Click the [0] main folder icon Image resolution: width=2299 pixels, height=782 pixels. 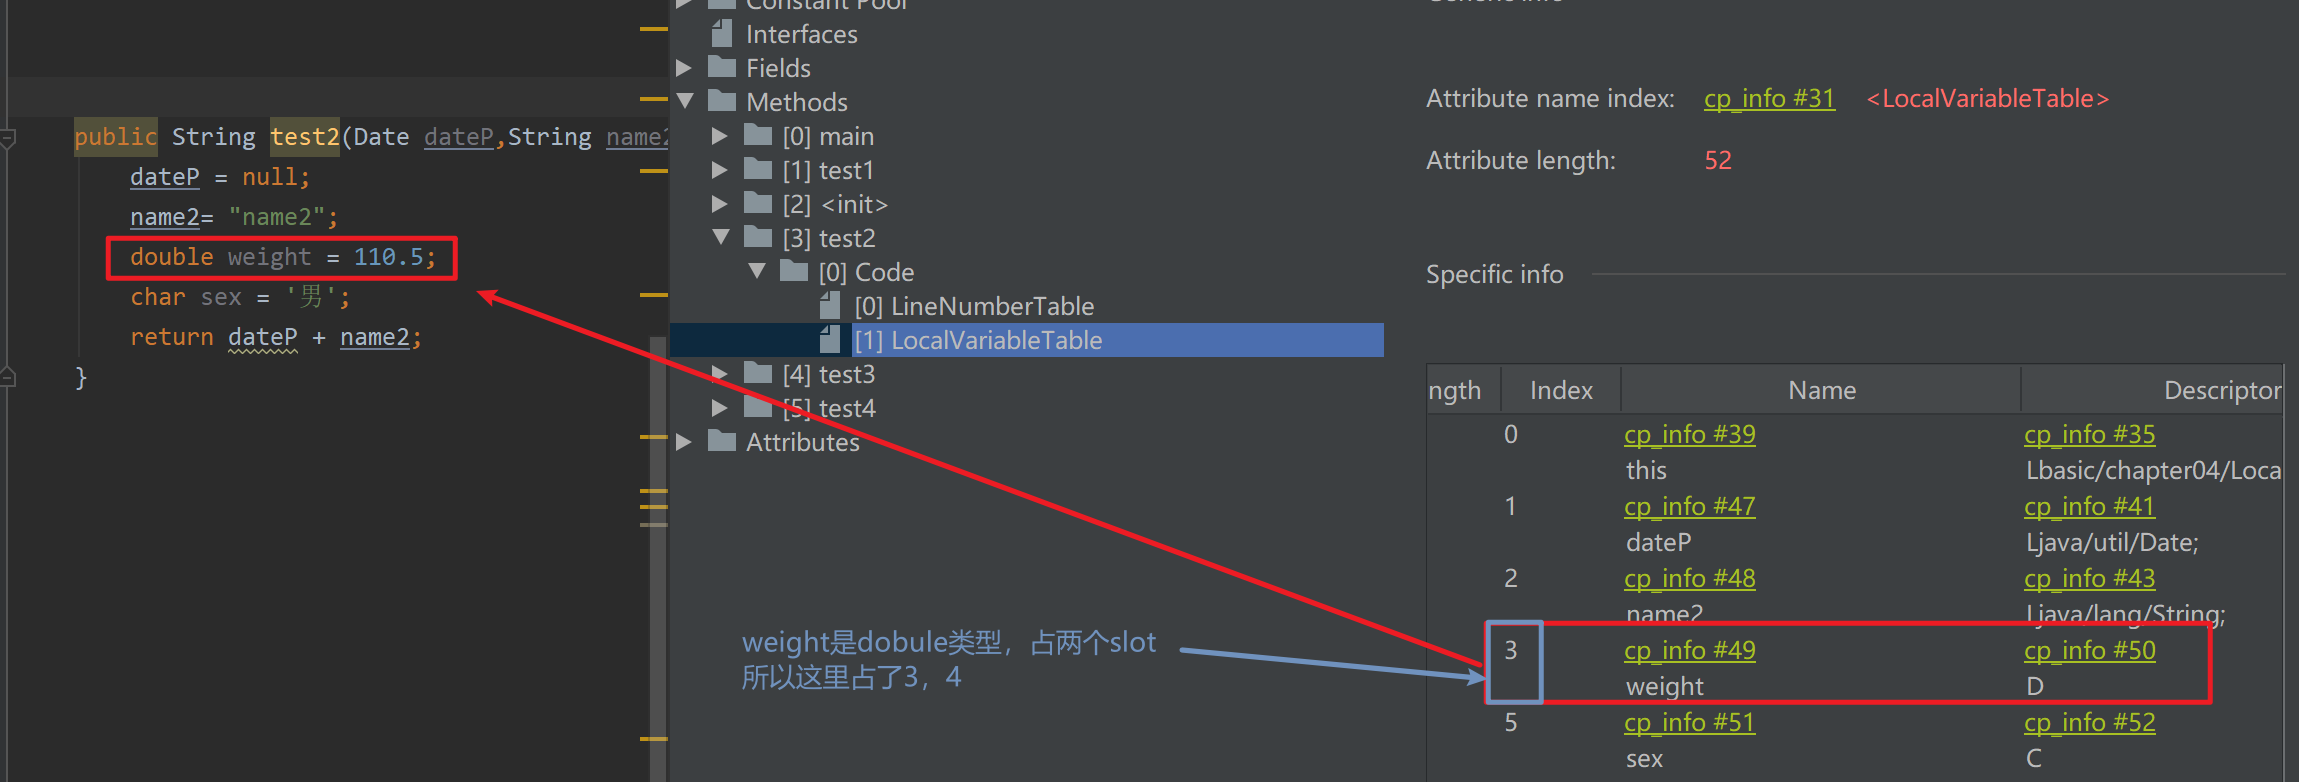[758, 136]
